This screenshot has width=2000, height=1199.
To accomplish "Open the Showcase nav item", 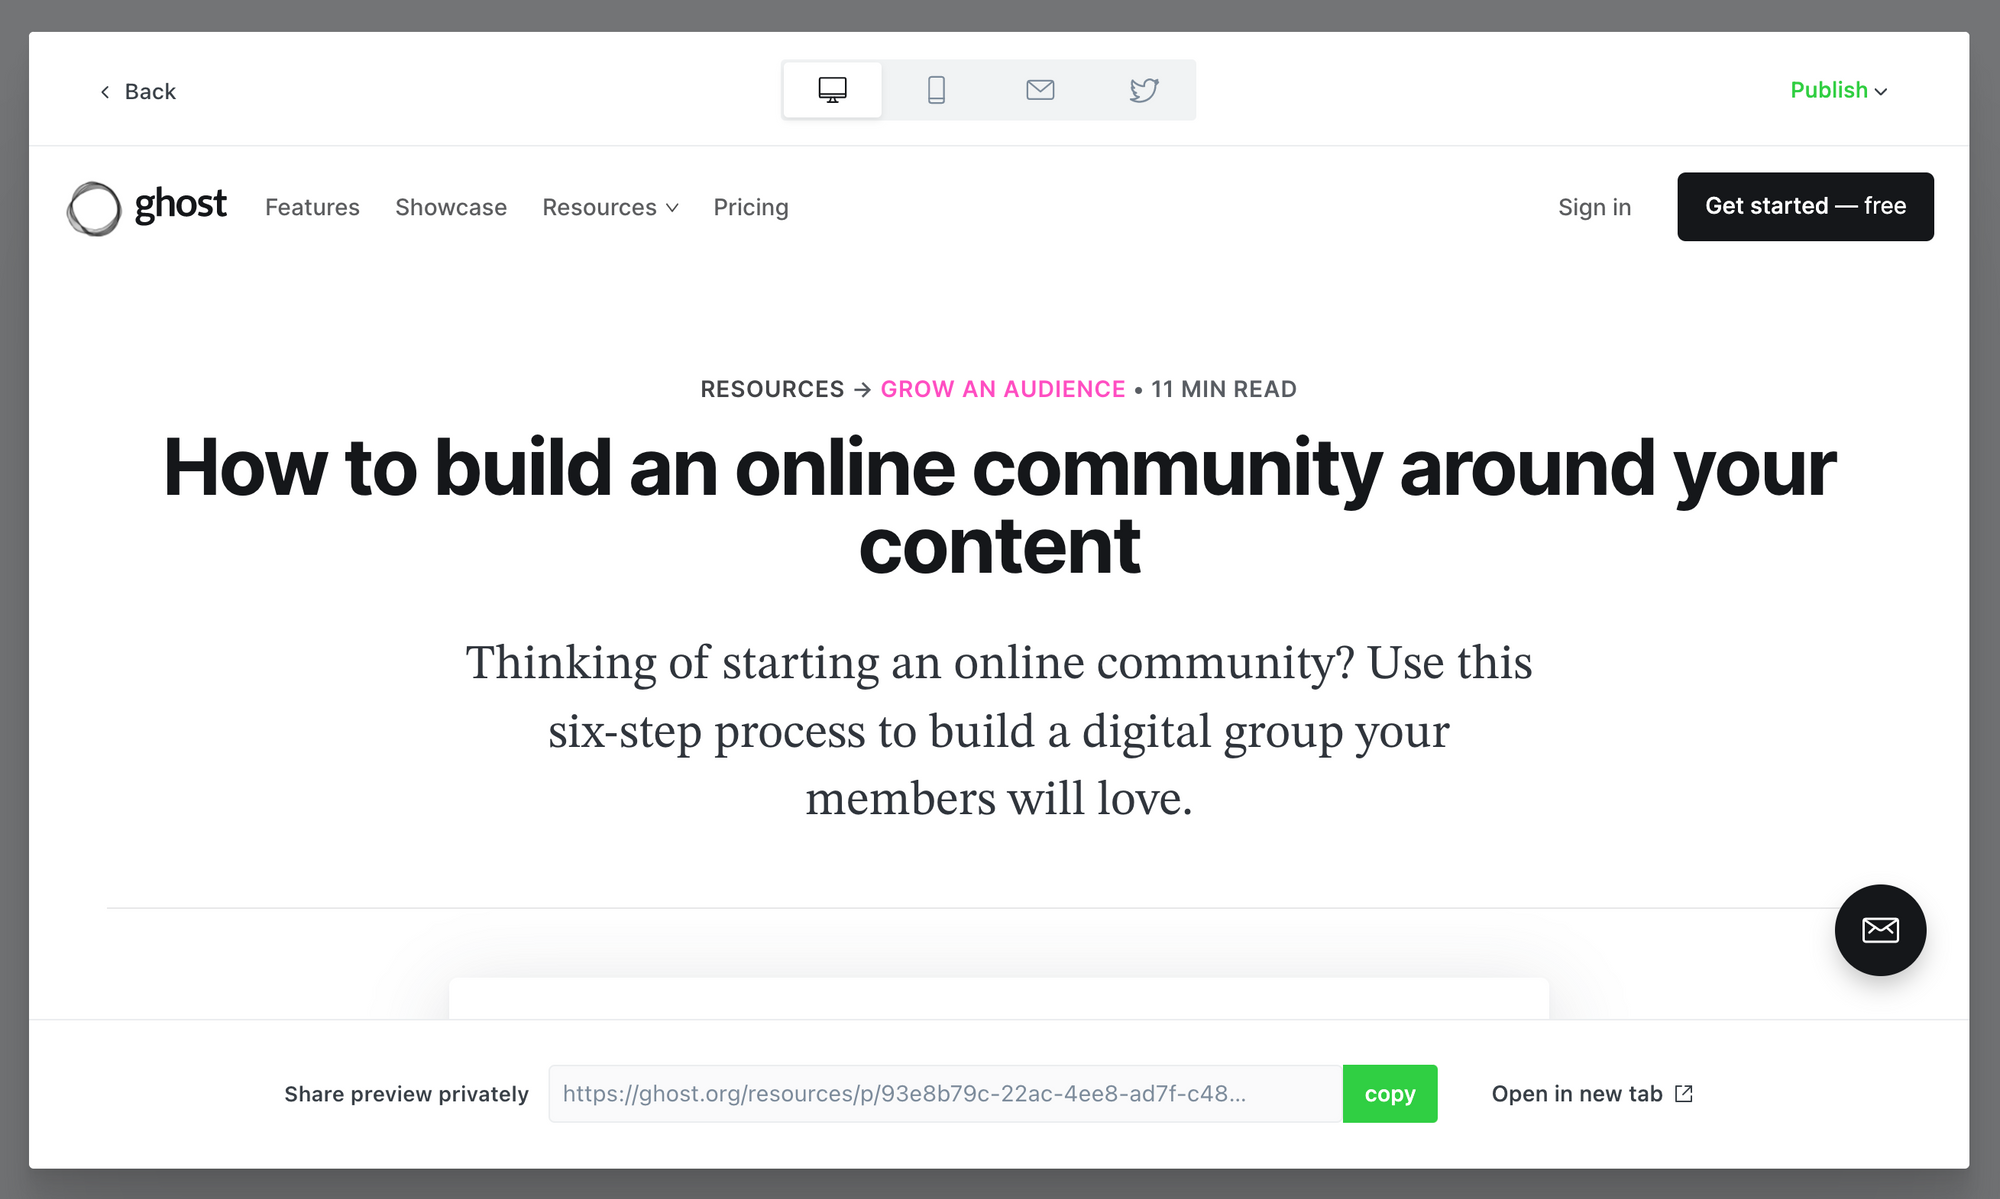I will [x=451, y=207].
